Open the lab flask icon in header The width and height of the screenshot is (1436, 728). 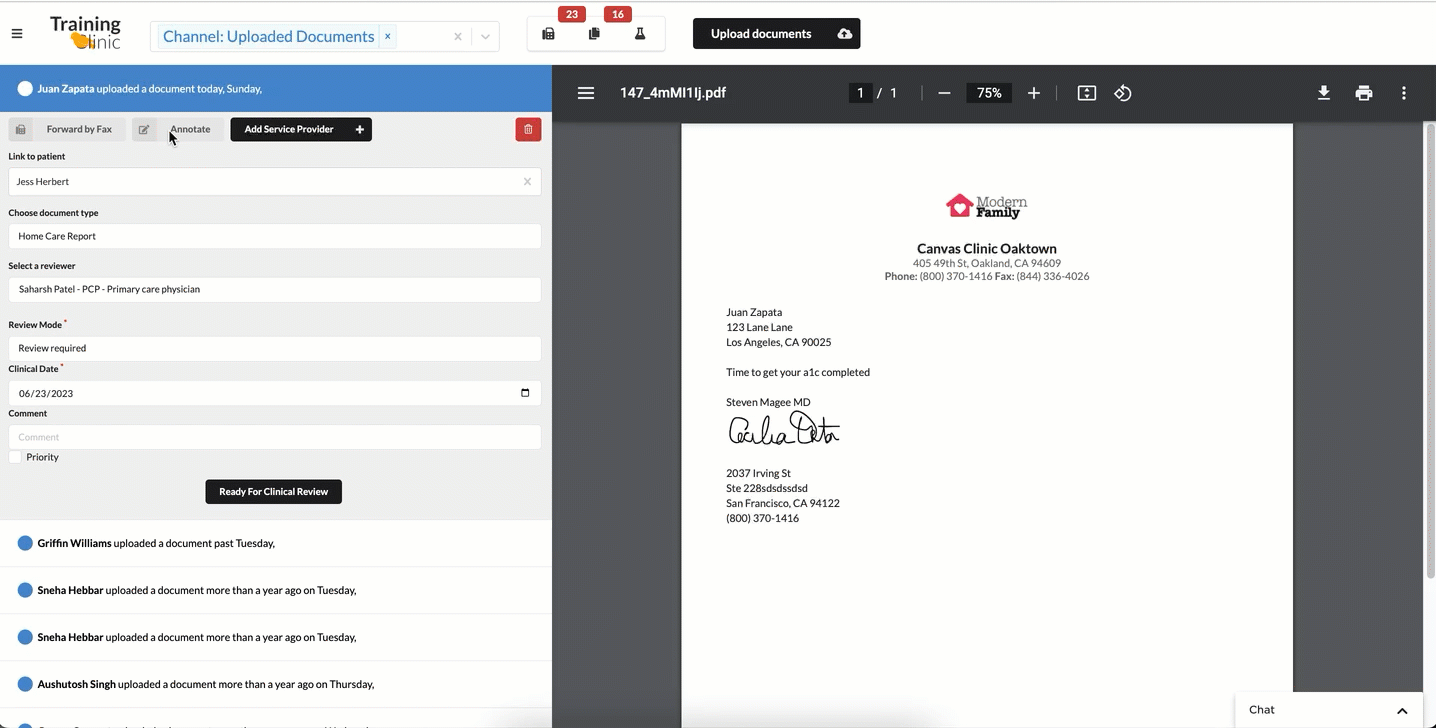tap(640, 34)
